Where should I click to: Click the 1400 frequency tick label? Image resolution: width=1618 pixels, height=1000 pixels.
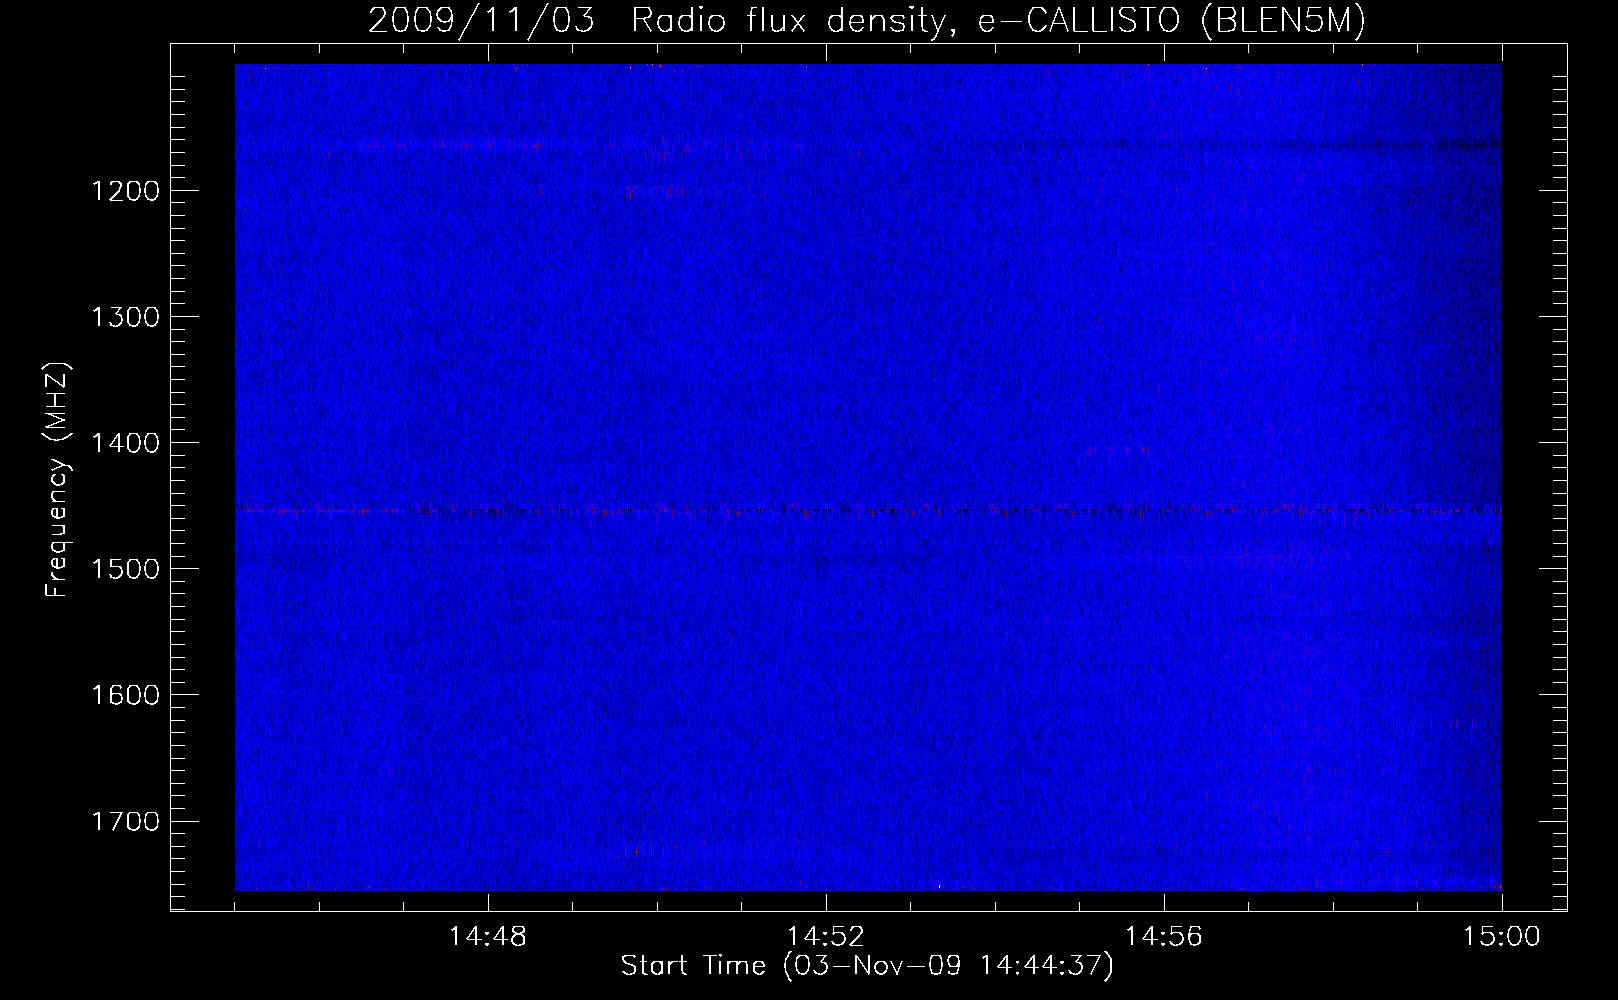(125, 443)
